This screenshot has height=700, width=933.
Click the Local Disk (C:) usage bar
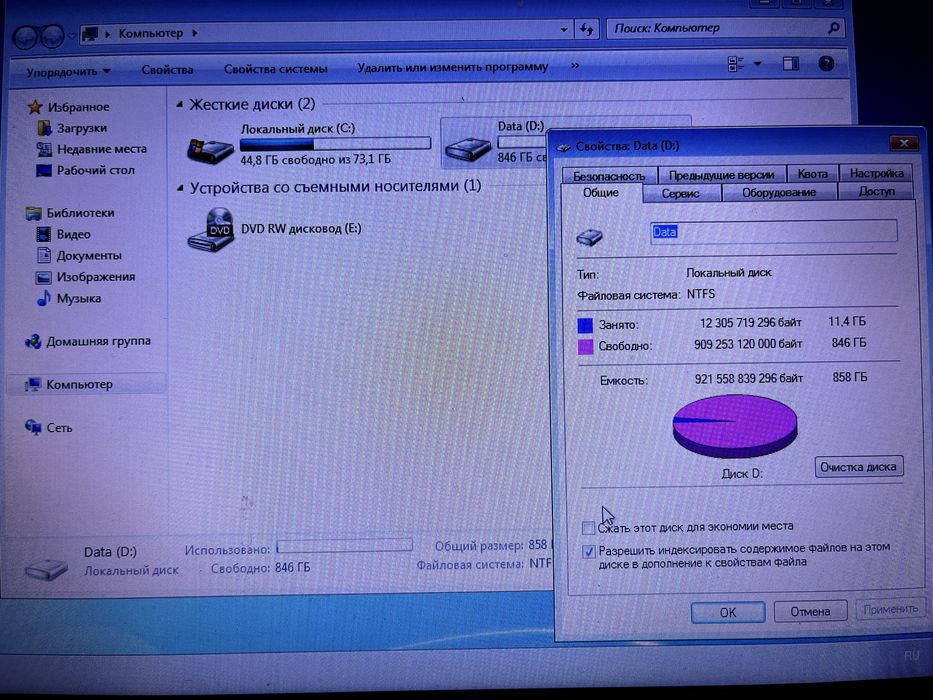point(335,143)
